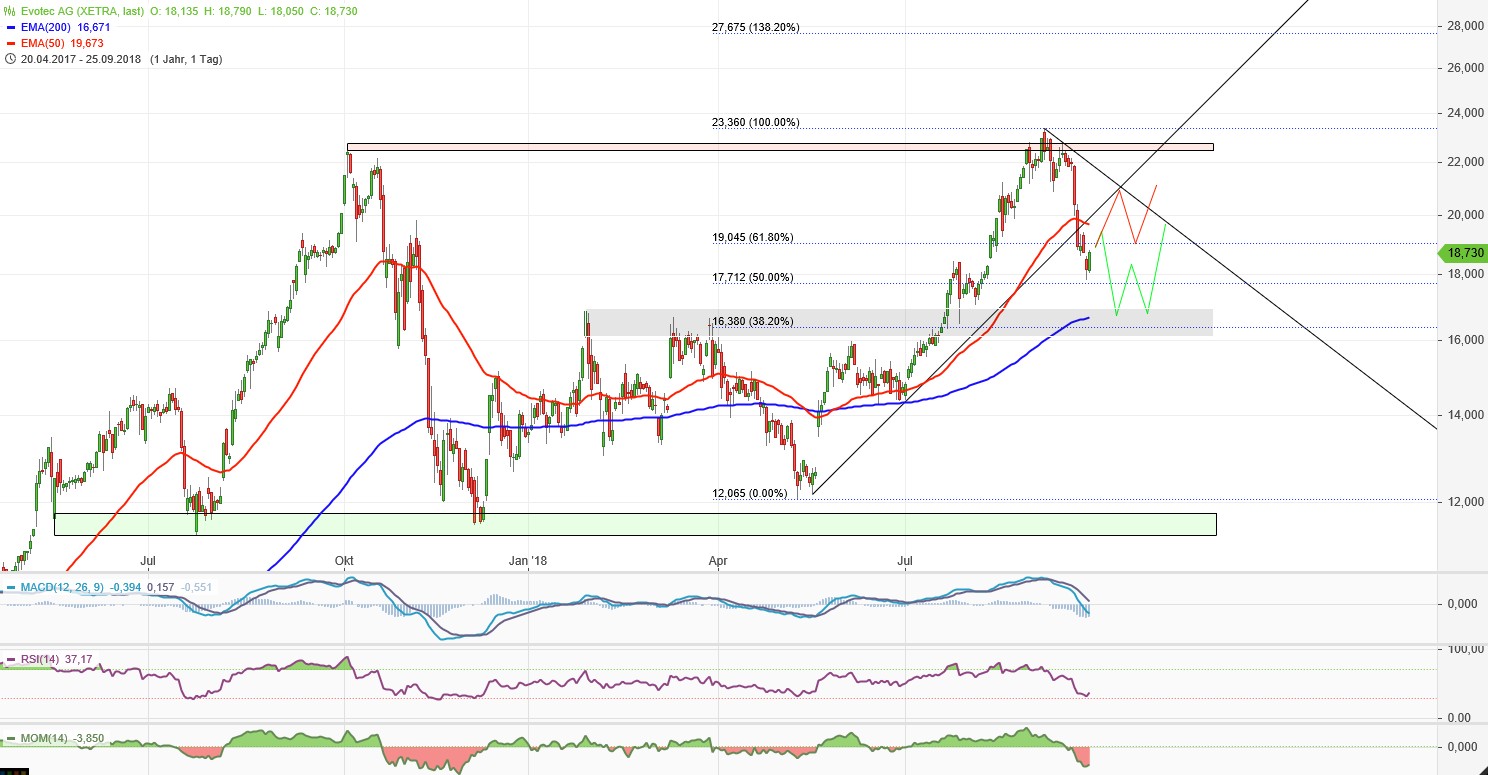1488x775 pixels.
Task: Click the candlestick chart icon beside Evotec AG
Action: click(x=9, y=10)
